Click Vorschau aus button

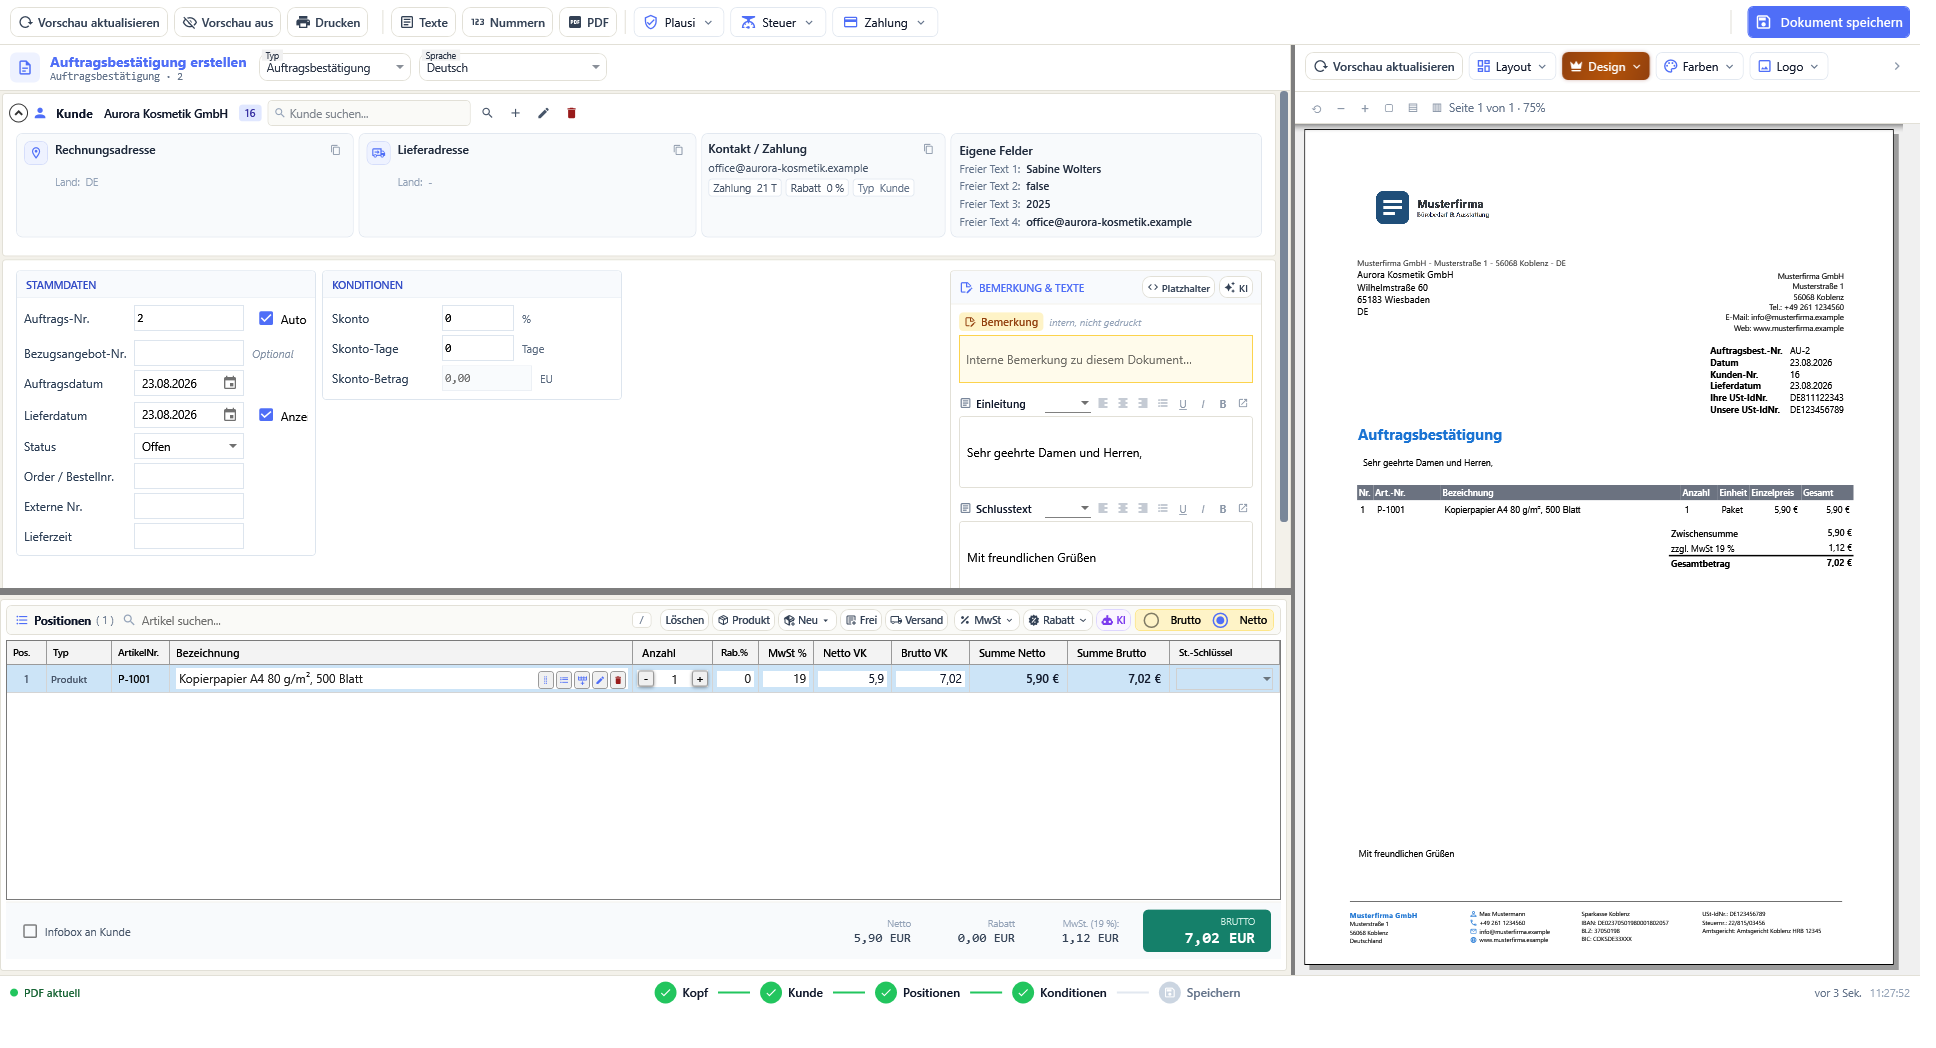(x=228, y=22)
